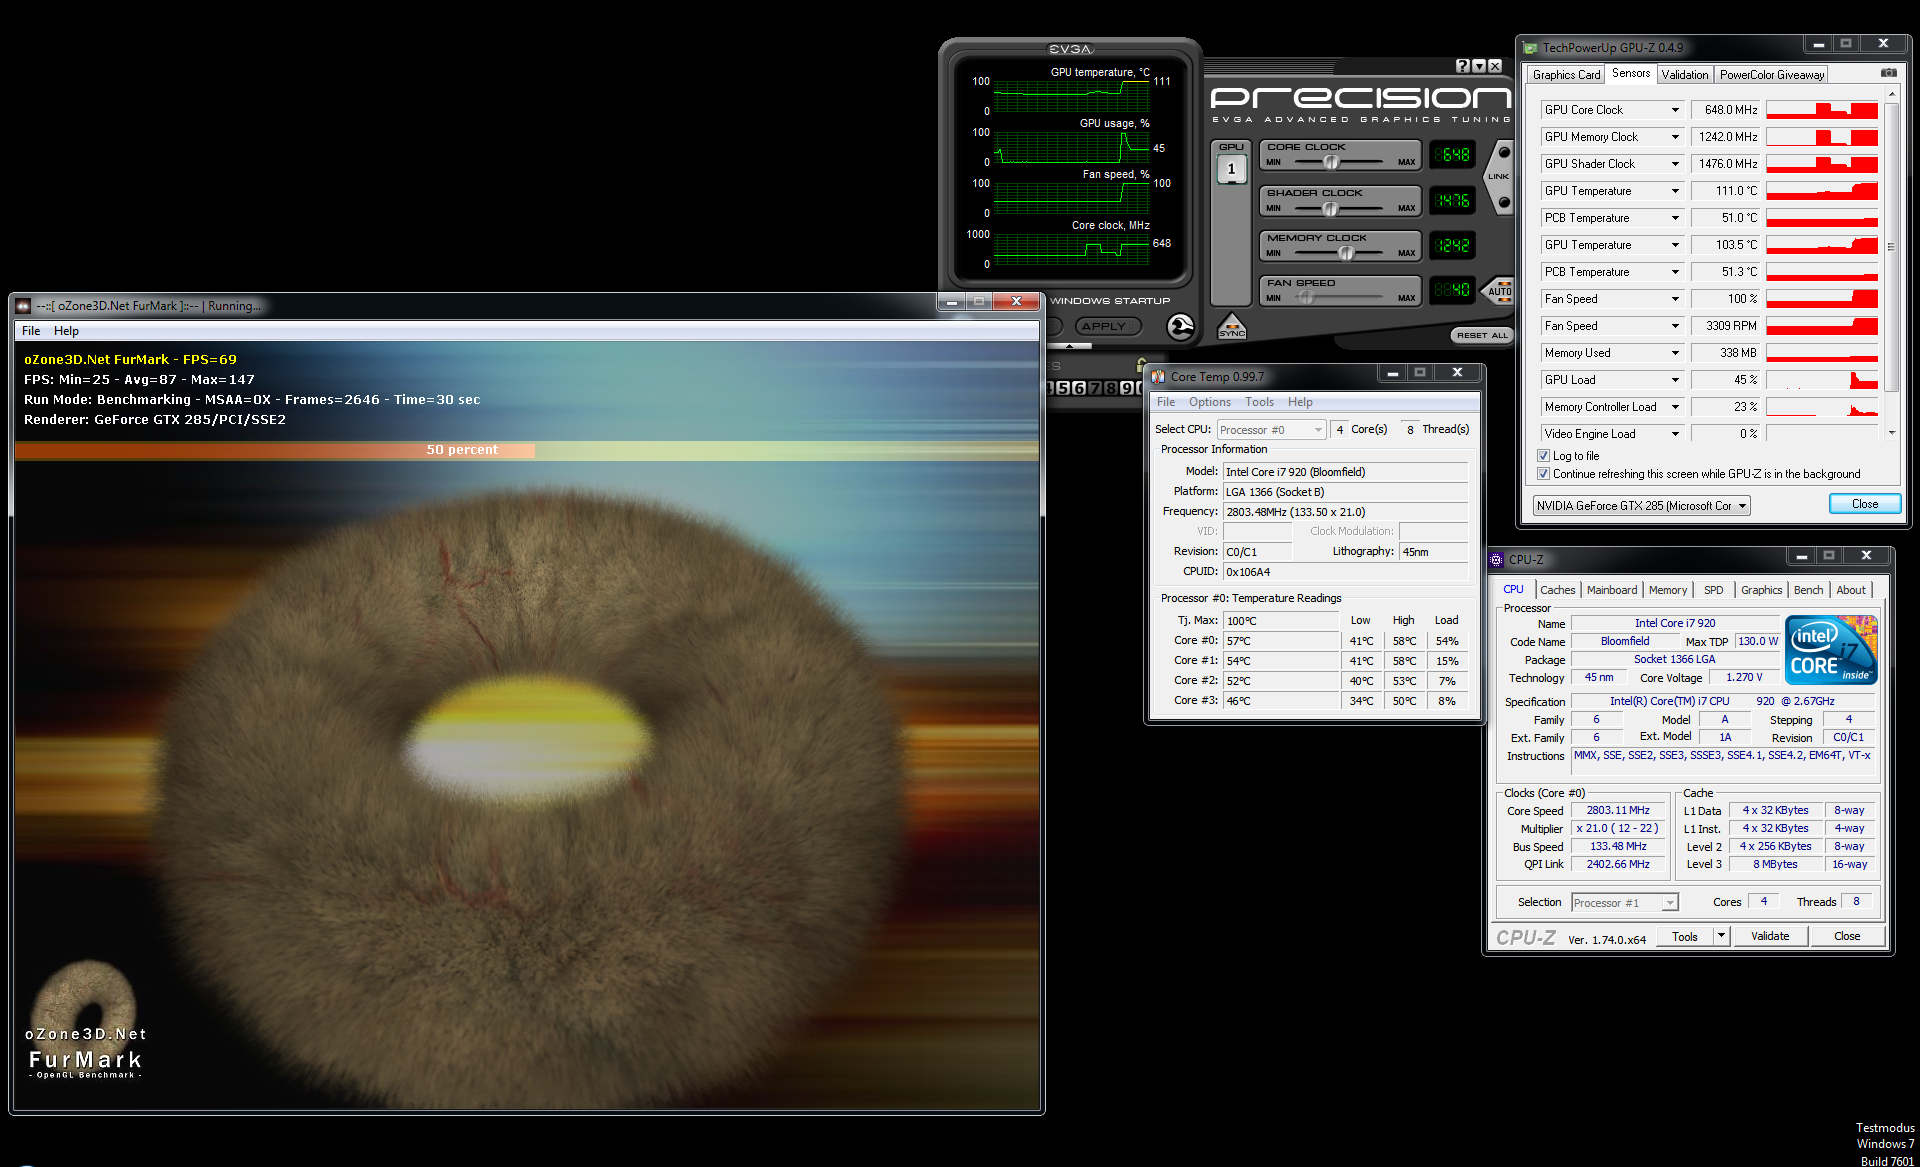Click the Precision dropdown arrow icon beside help
Viewport: 1920px width, 1167px height.
pyautogui.click(x=1479, y=66)
